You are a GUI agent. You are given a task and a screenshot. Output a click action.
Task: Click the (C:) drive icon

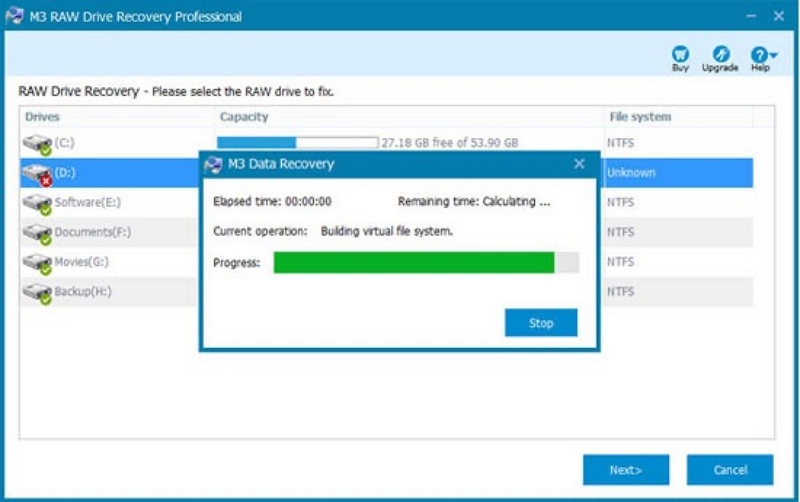pos(37,144)
